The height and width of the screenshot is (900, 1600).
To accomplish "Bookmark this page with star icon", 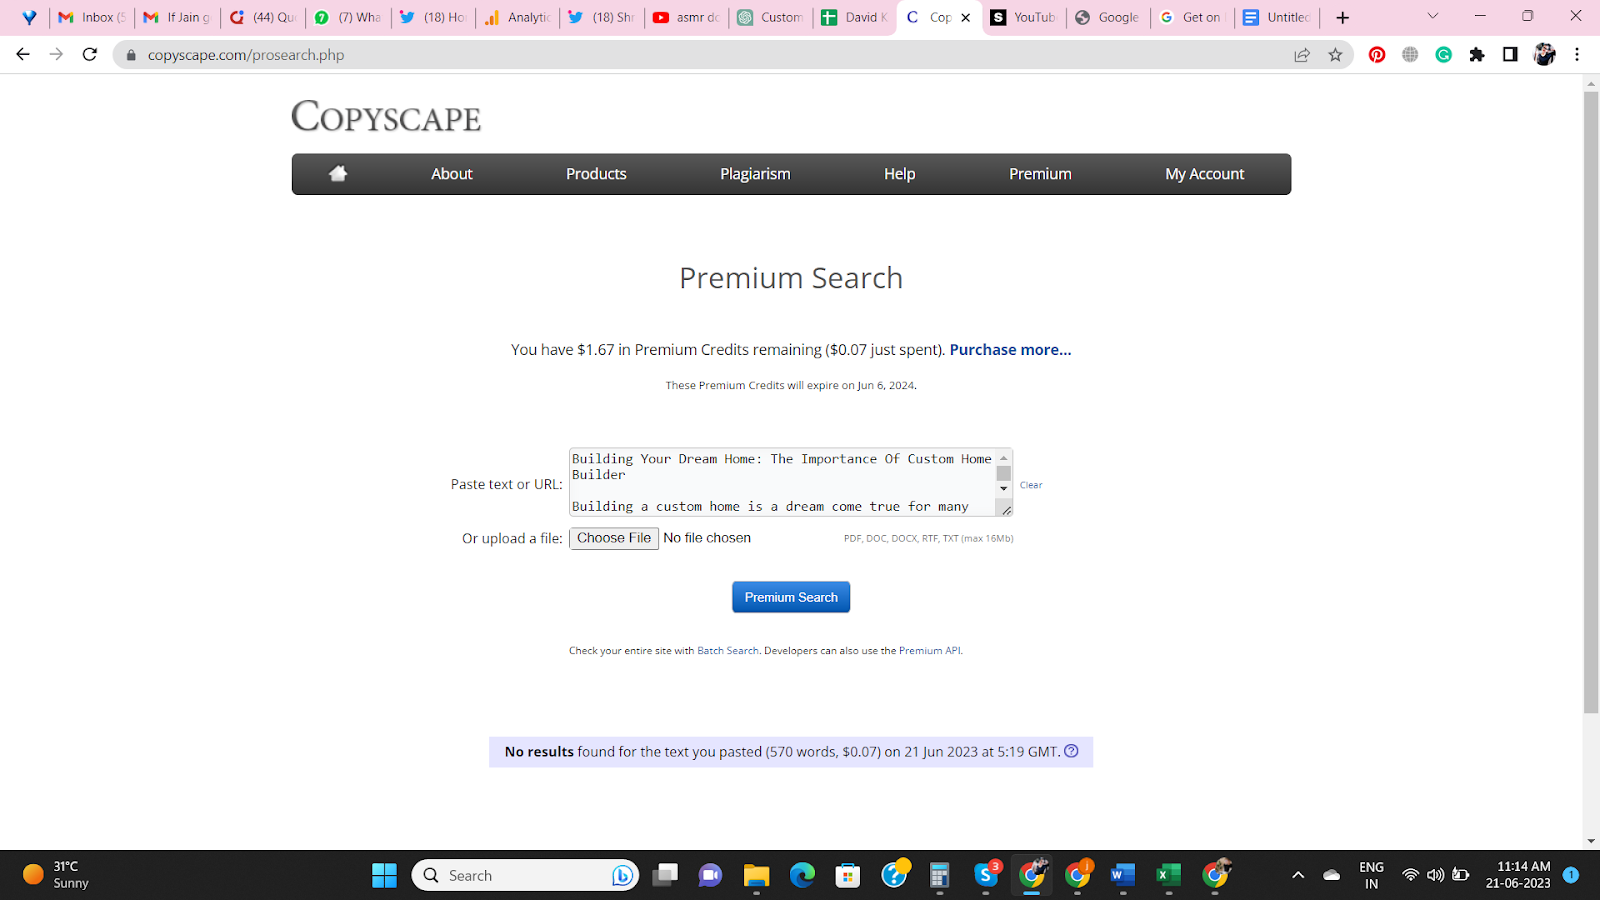I will [1335, 55].
